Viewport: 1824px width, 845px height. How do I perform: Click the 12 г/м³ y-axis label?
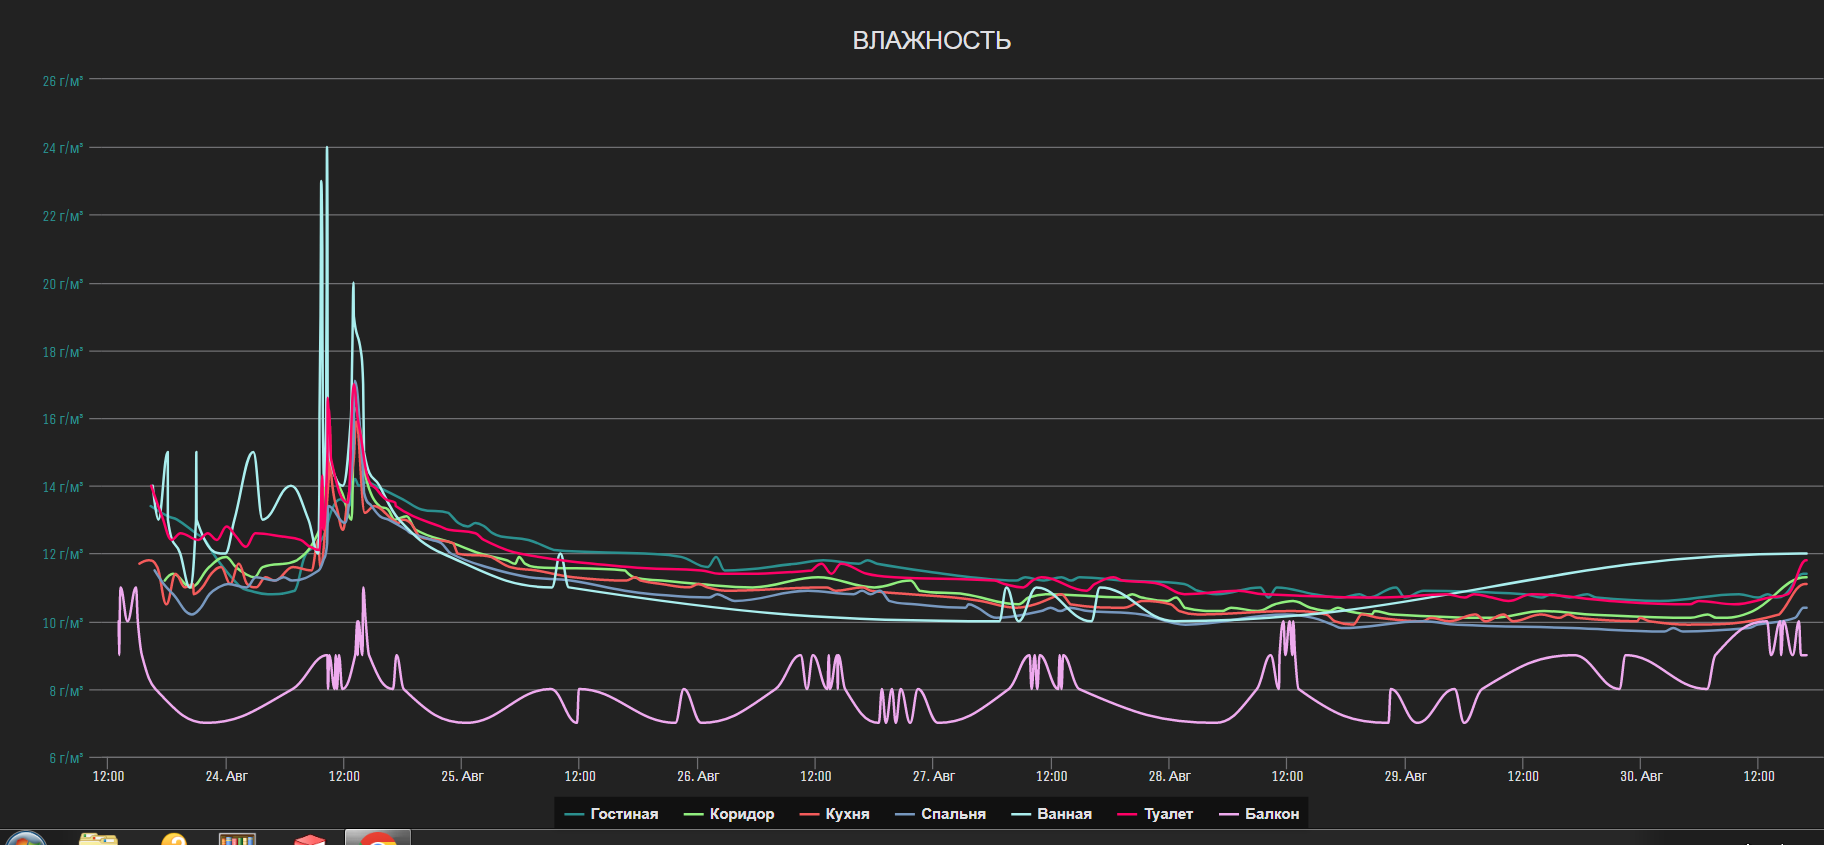click(x=63, y=554)
